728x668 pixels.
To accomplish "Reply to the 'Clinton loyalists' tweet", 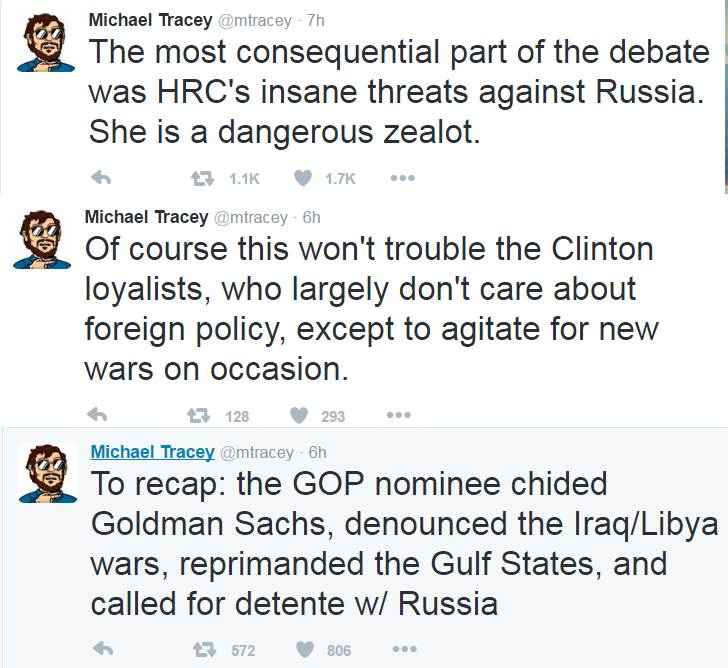I will (x=97, y=415).
